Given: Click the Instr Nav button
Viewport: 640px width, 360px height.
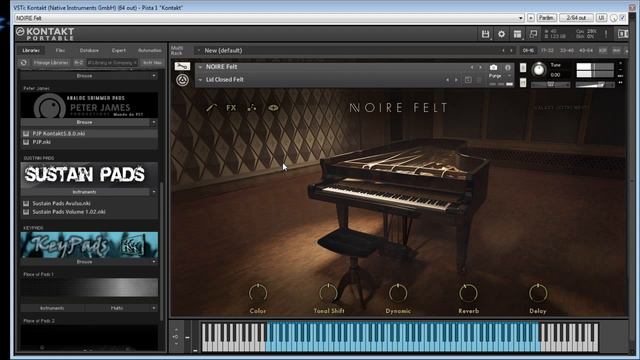Looking at the screenshot, I should pos(152,62).
